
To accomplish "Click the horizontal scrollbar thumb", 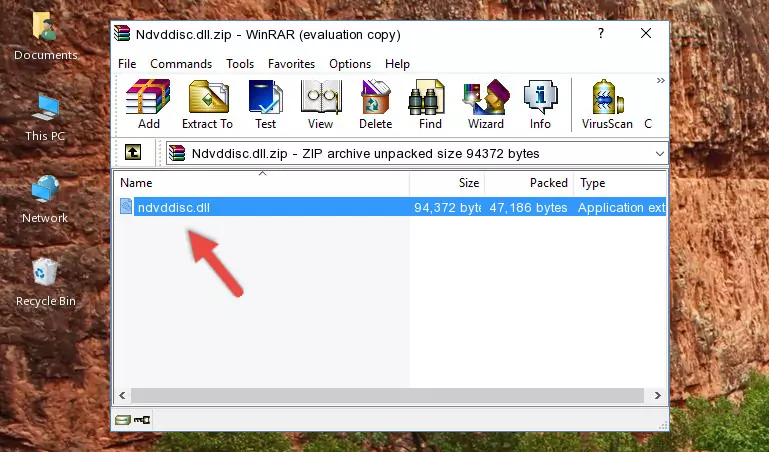I will point(387,395).
